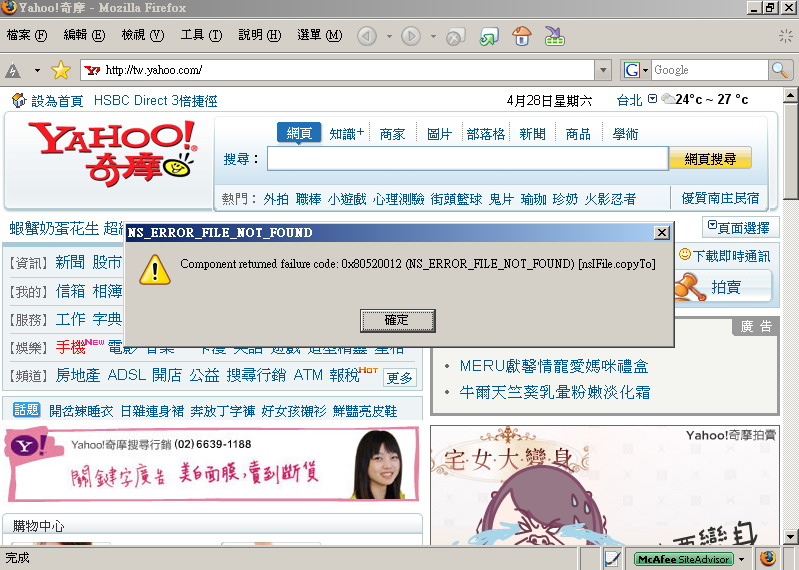The image size is (799, 570).
Task: Click the Yahoo! 奇摩 logo
Action: (113, 153)
